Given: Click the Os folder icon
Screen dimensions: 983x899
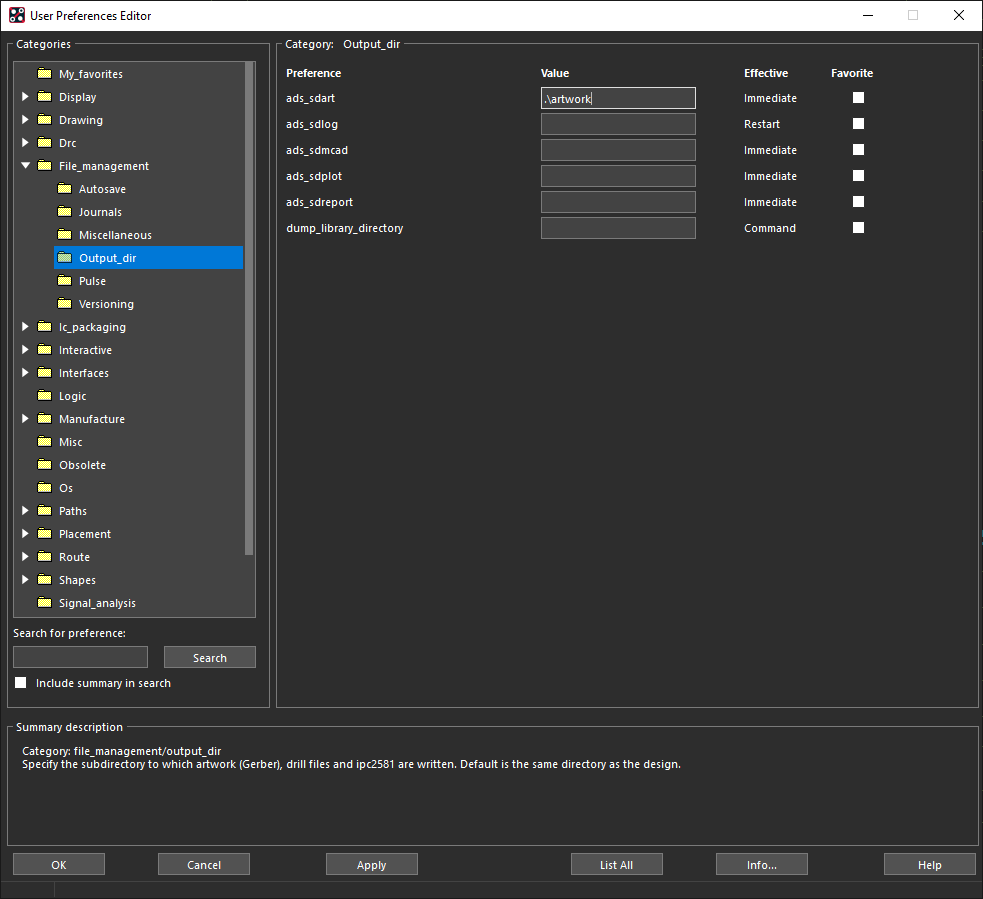Looking at the screenshot, I should (45, 487).
